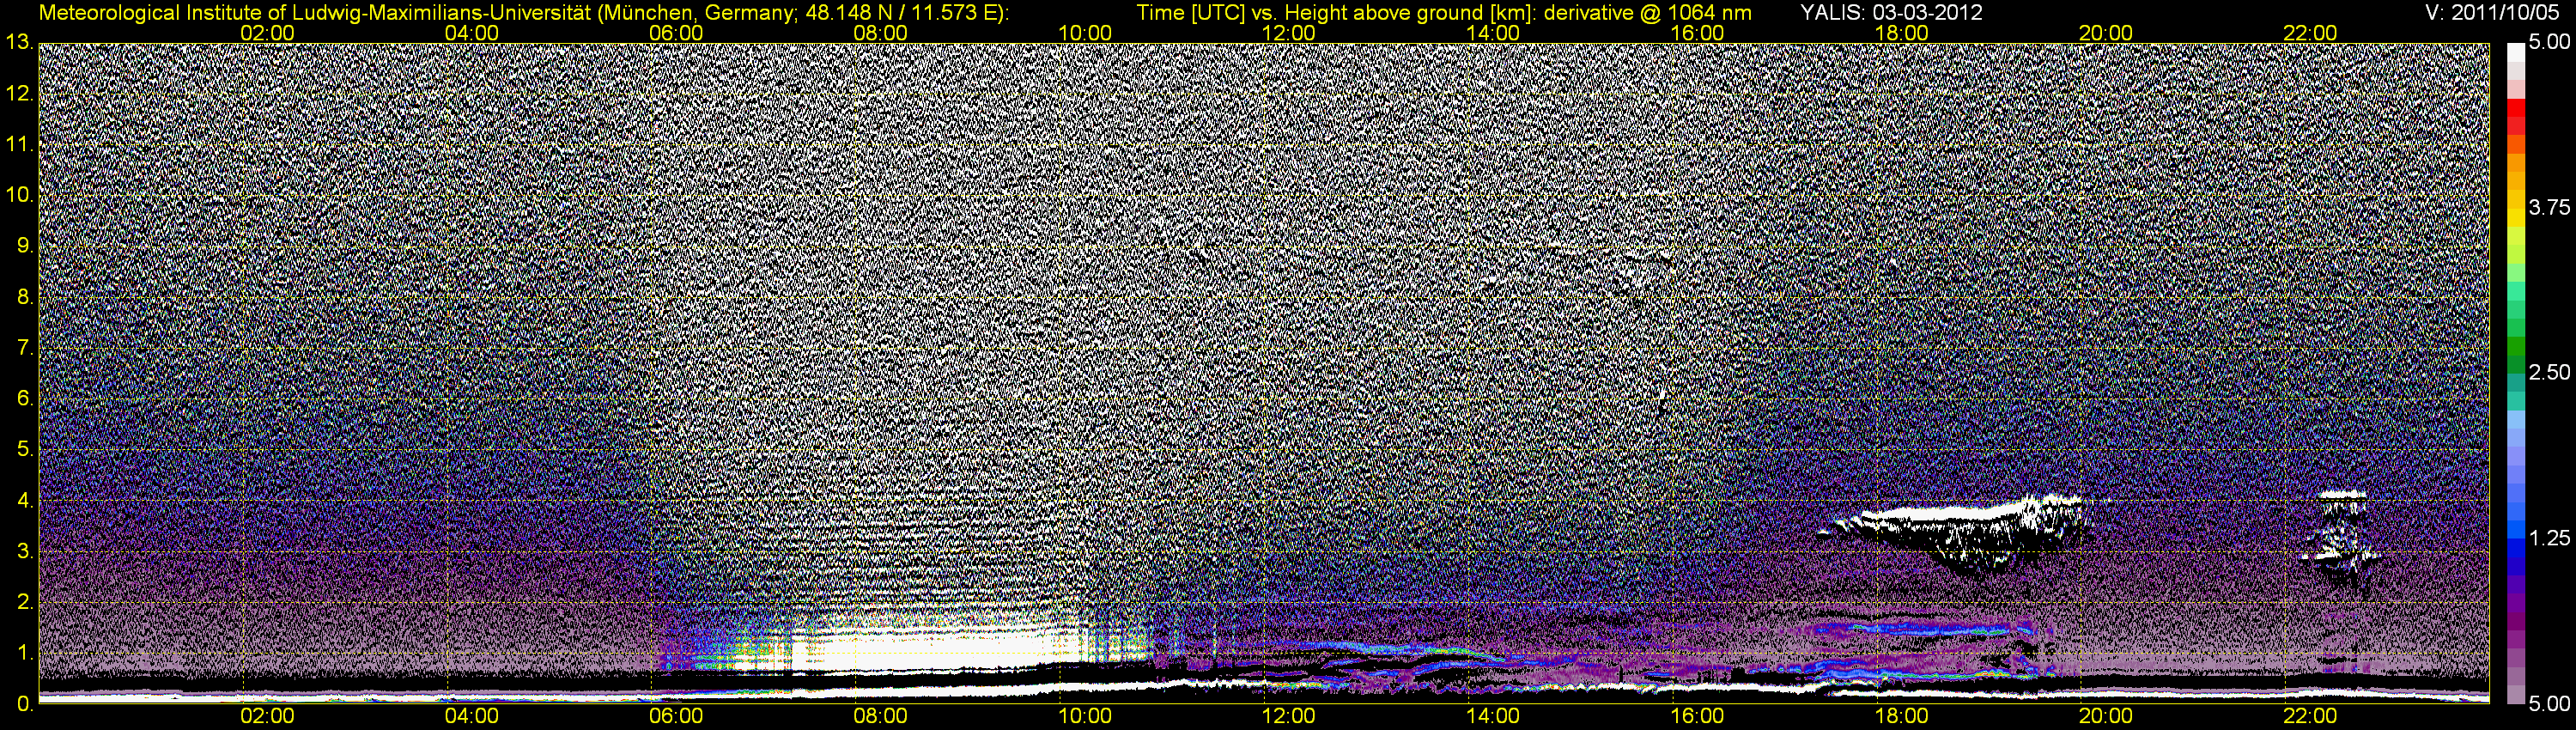Click the 06:00 label on the top time axis
This screenshot has height=730, width=2576.
click(676, 33)
